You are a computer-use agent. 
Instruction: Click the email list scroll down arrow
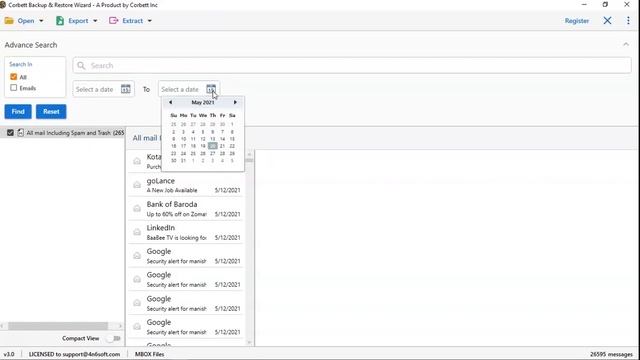pos(249,343)
